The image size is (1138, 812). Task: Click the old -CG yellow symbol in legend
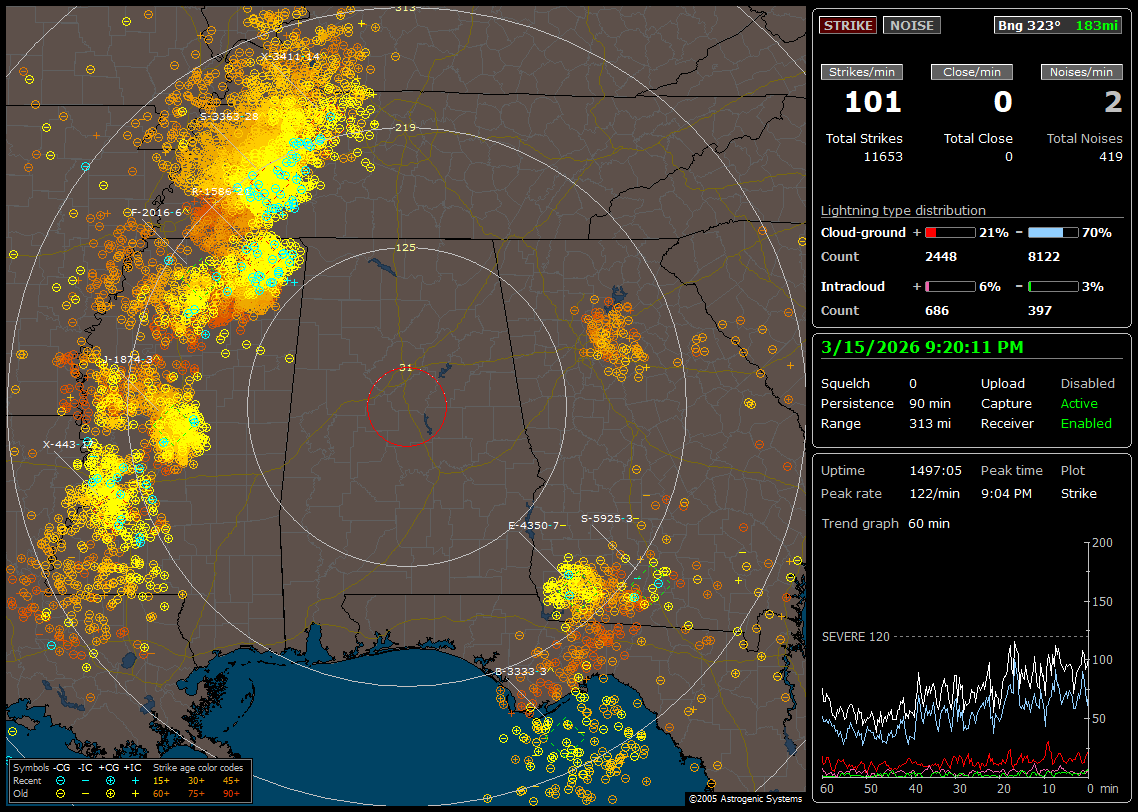pyautogui.click(x=61, y=793)
